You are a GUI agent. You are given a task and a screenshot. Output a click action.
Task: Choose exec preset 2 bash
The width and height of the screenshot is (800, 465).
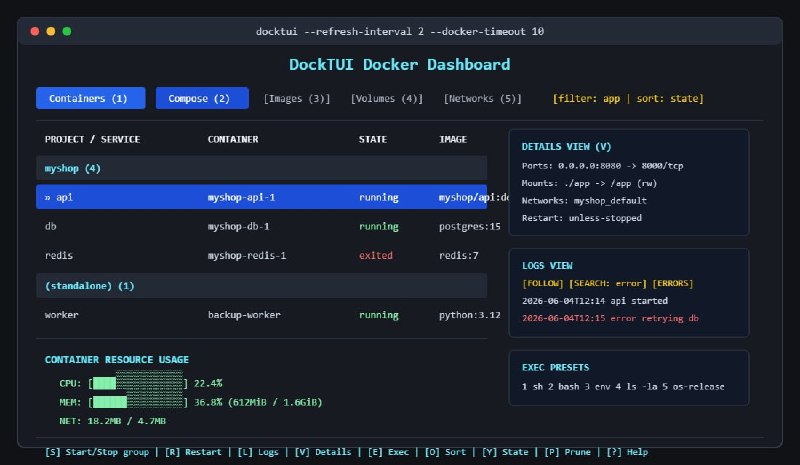(564, 387)
